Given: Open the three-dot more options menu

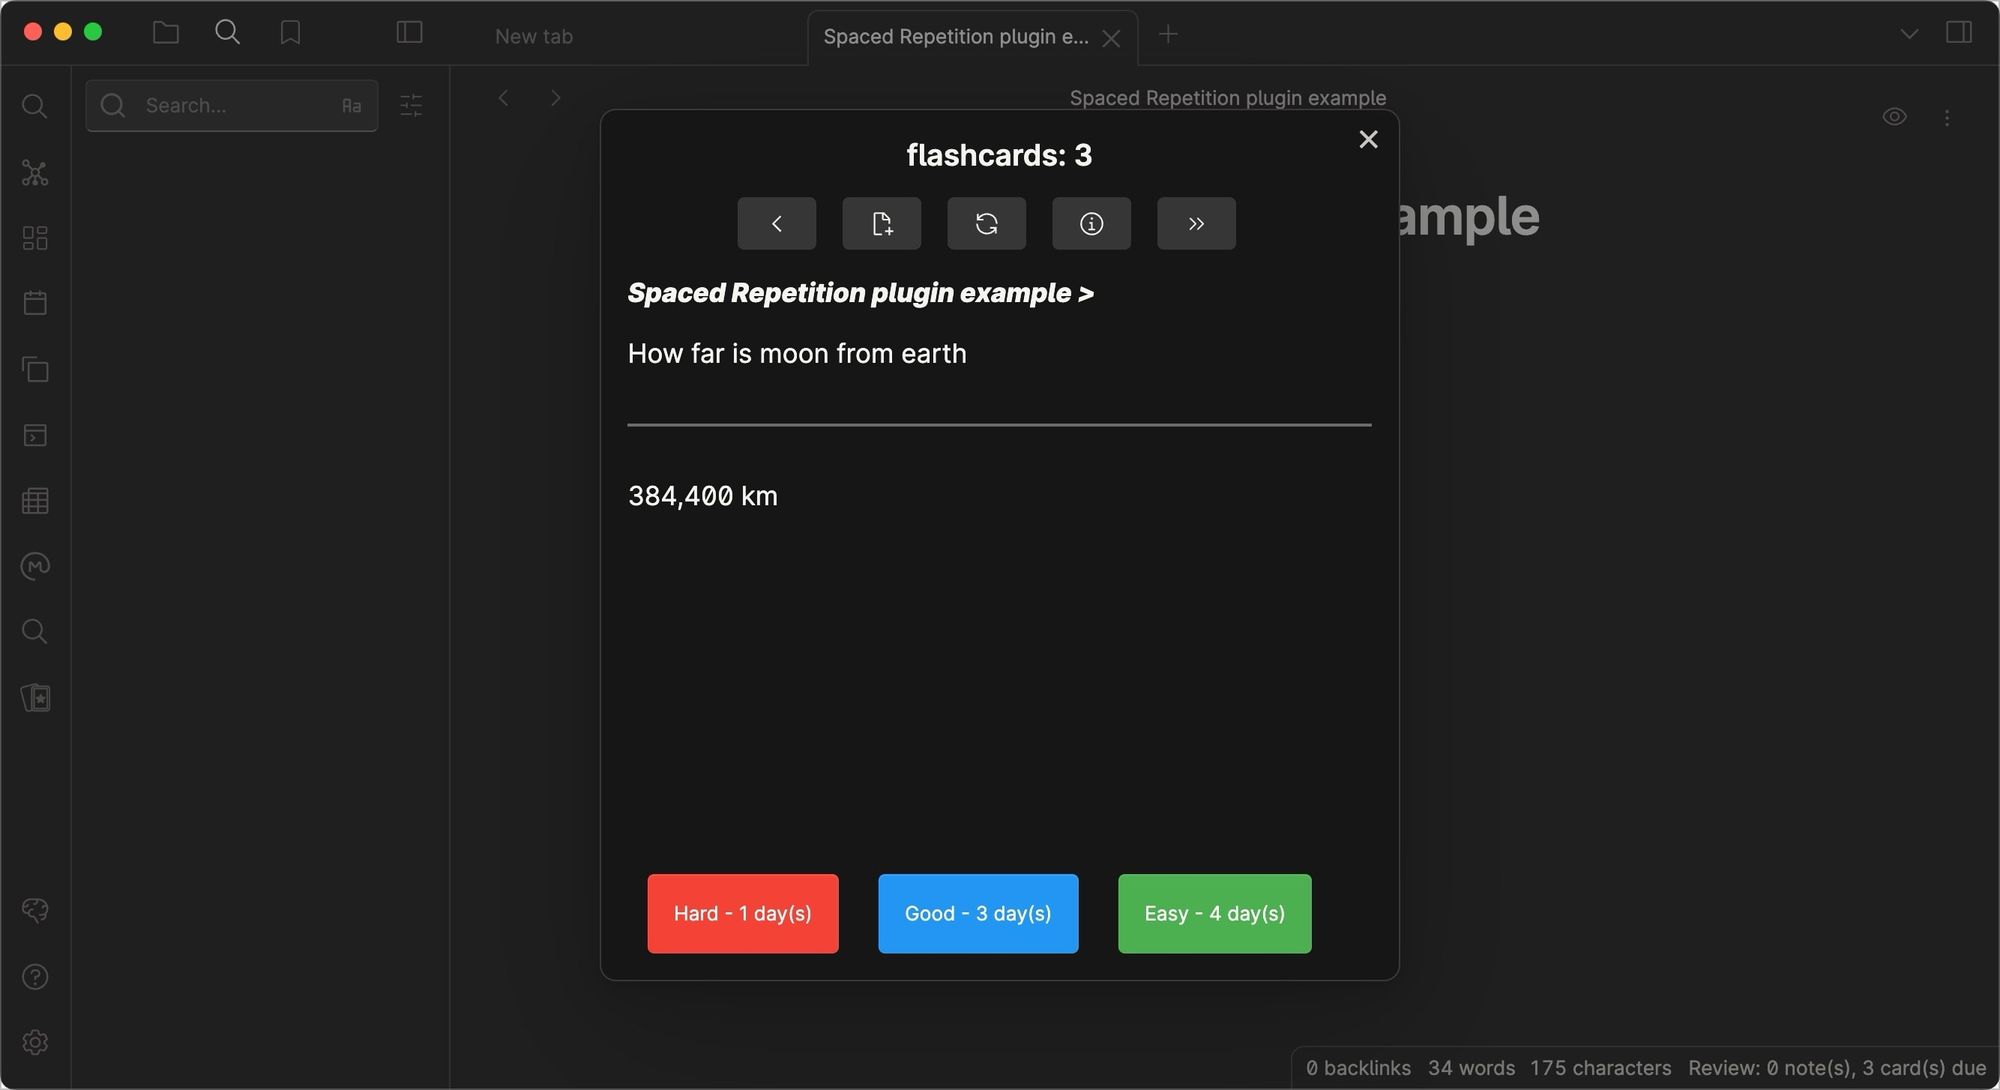Looking at the screenshot, I should [1947, 118].
